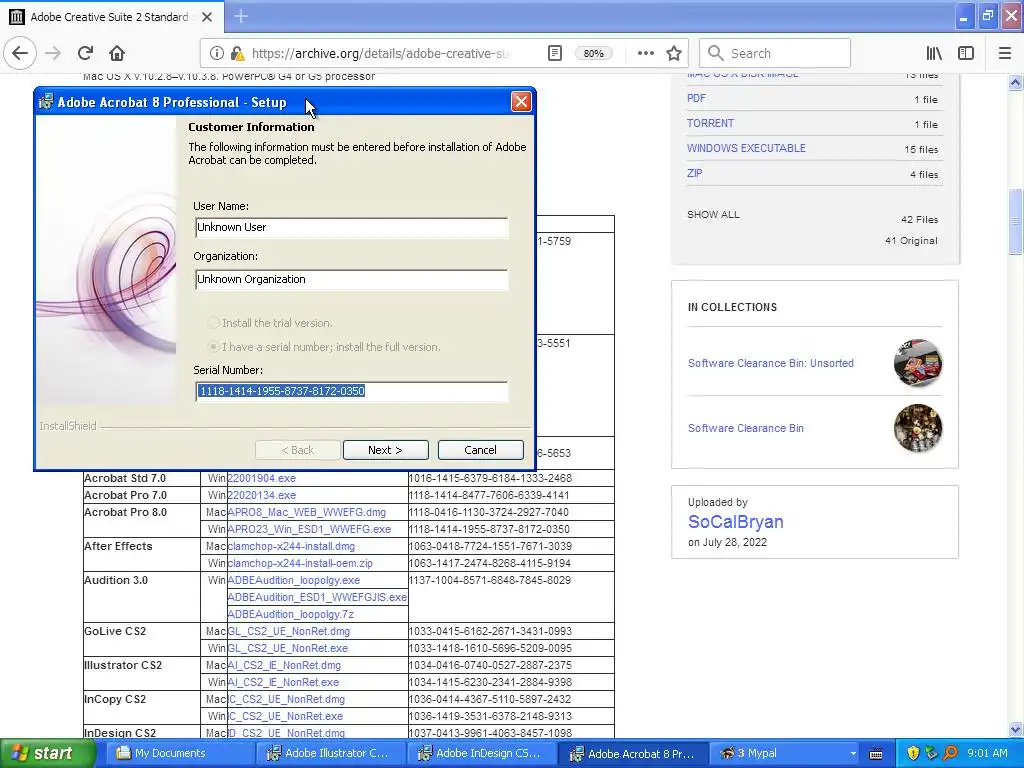
Task: Expand the 3 Mypal taskbar group
Action: [x=783, y=753]
